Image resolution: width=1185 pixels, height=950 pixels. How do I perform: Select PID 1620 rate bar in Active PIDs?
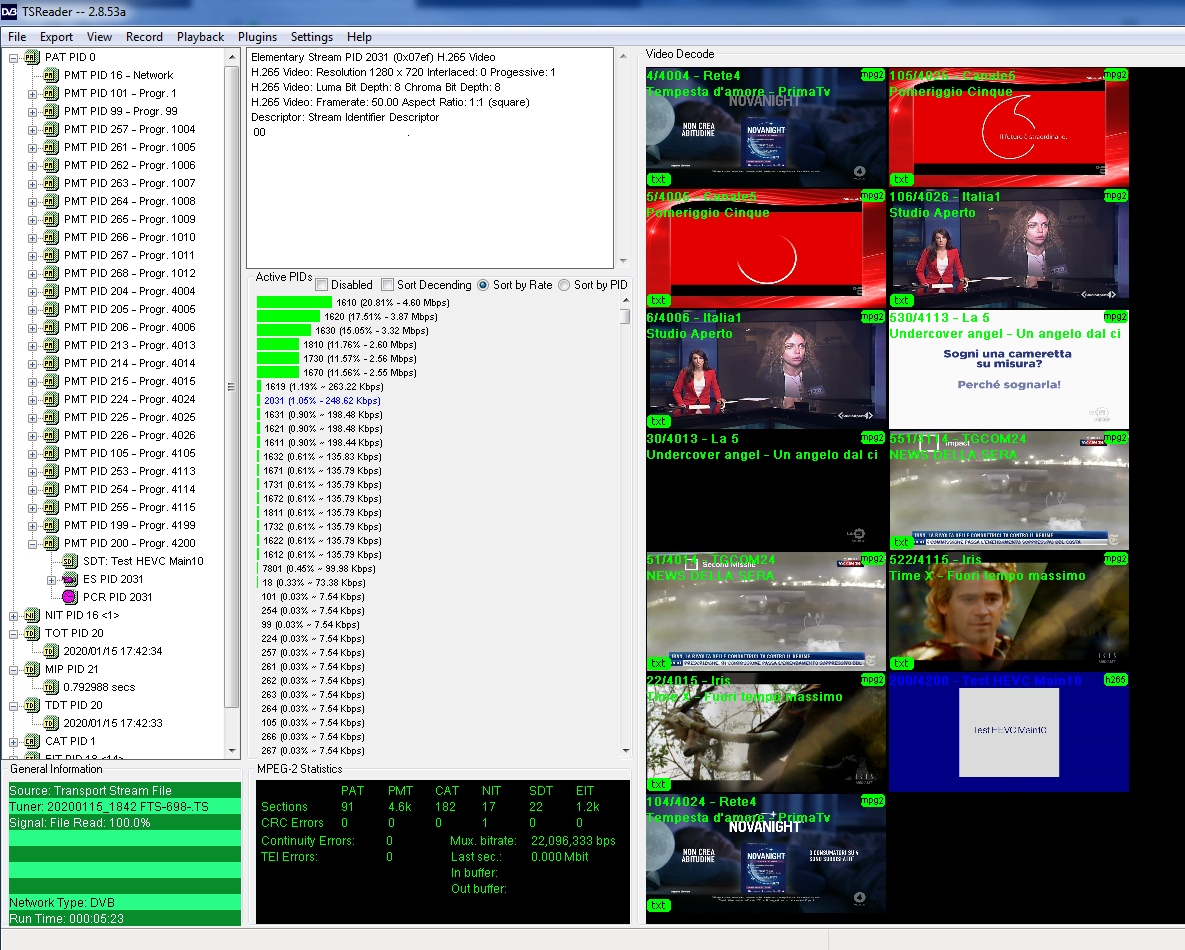(289, 317)
